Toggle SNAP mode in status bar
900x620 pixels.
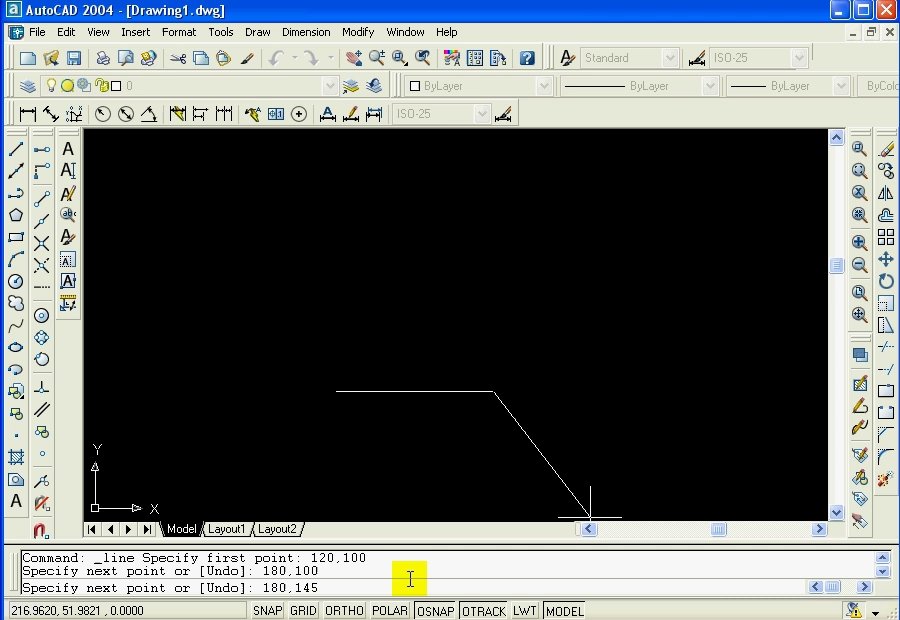coord(267,611)
